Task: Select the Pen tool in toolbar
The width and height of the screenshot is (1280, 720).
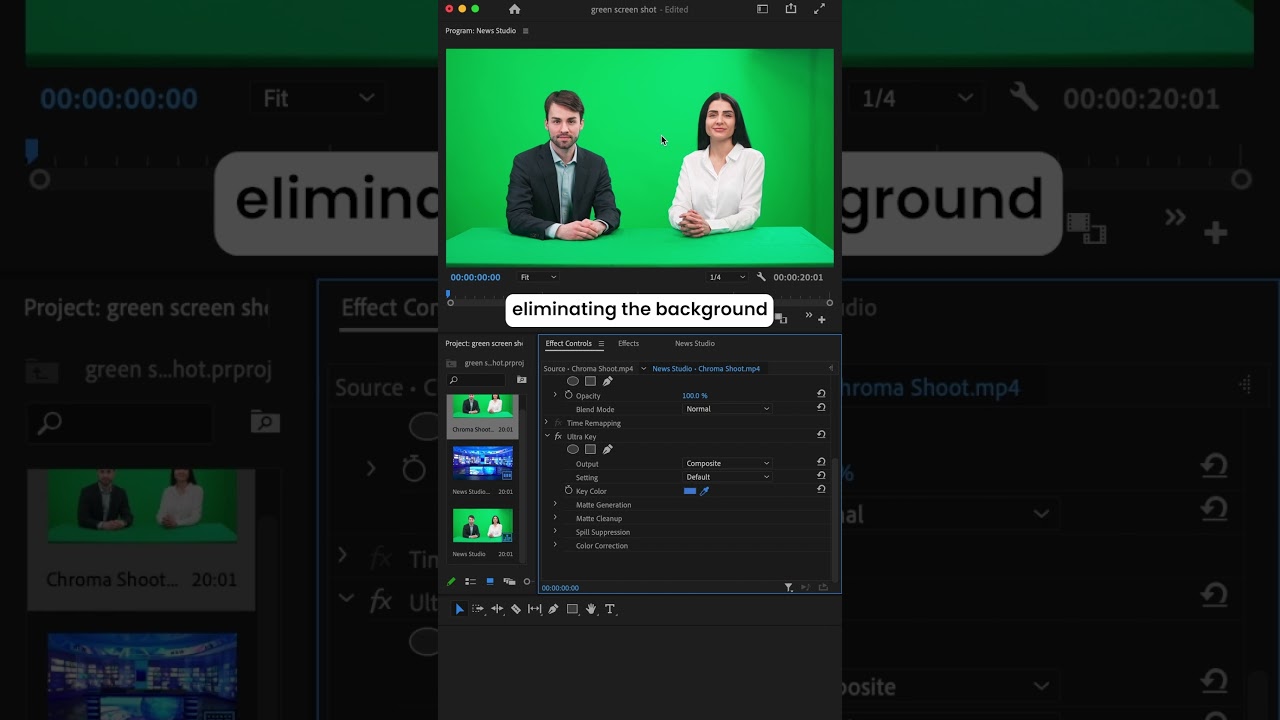Action: pos(553,609)
